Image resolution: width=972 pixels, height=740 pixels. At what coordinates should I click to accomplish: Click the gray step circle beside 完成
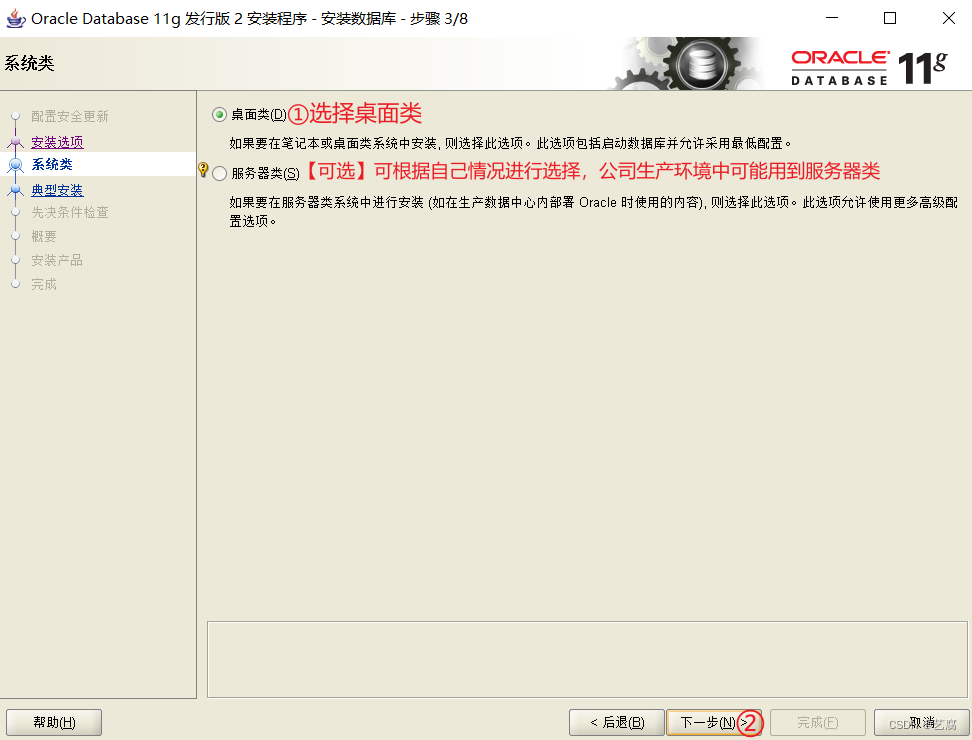coord(14,284)
